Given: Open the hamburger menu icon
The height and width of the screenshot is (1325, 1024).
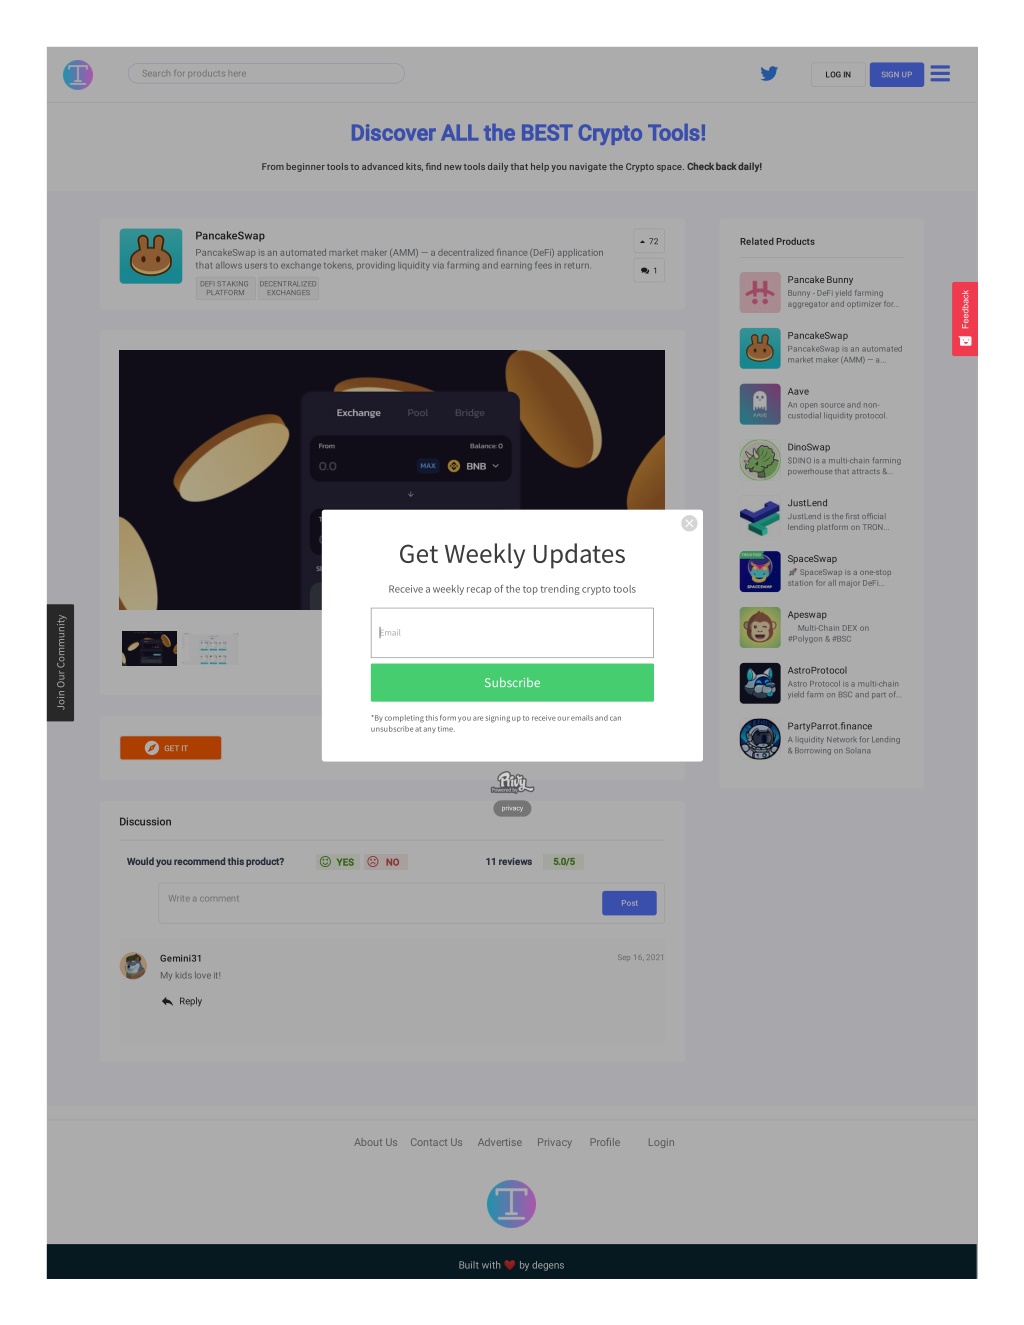Looking at the screenshot, I should point(940,74).
